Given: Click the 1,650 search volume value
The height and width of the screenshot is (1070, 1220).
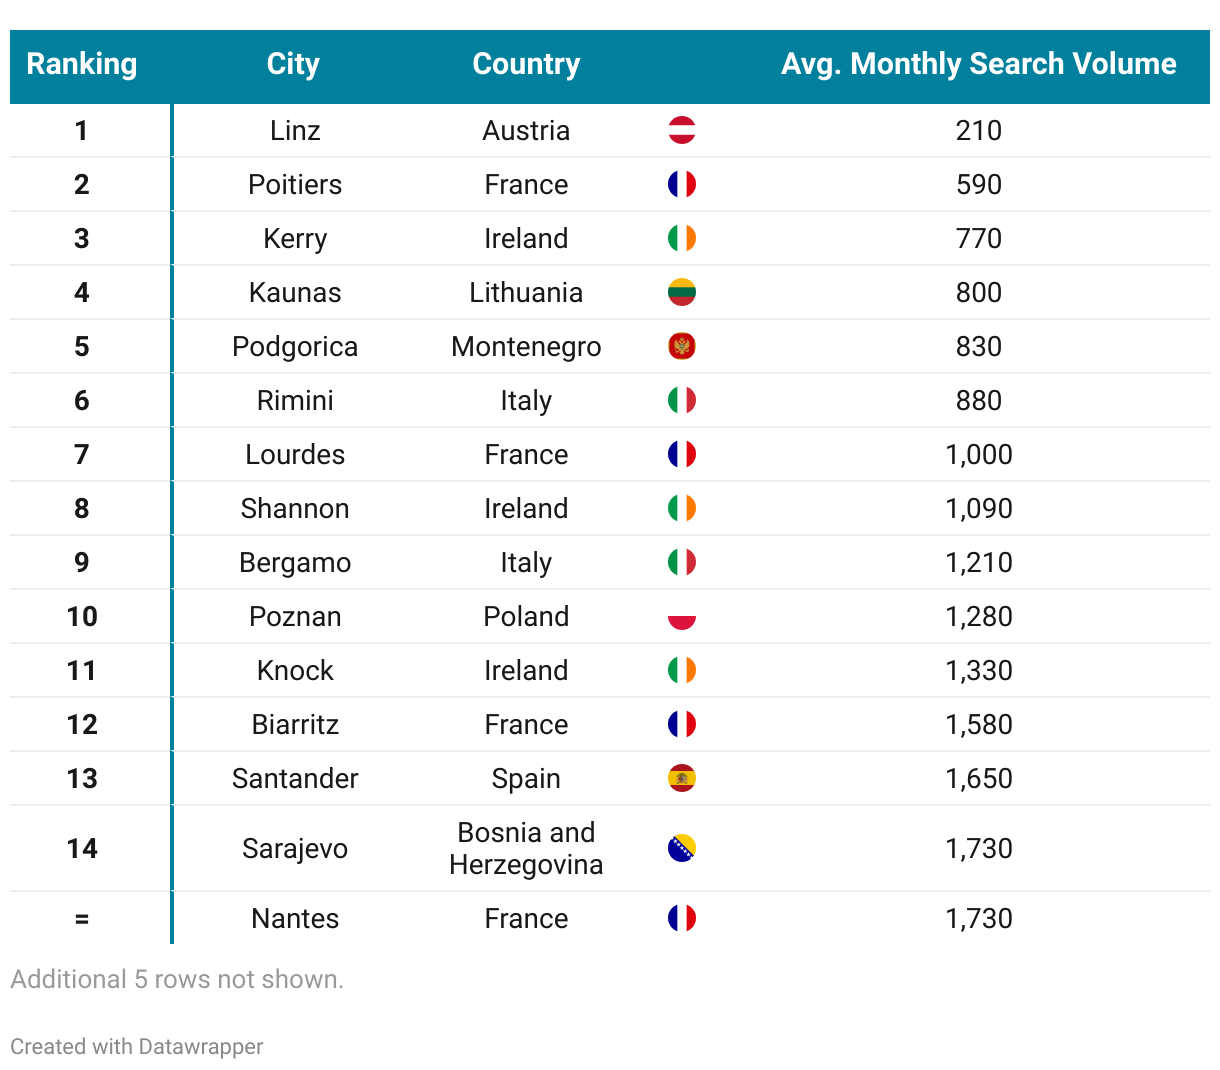Looking at the screenshot, I should pyautogui.click(x=978, y=779).
